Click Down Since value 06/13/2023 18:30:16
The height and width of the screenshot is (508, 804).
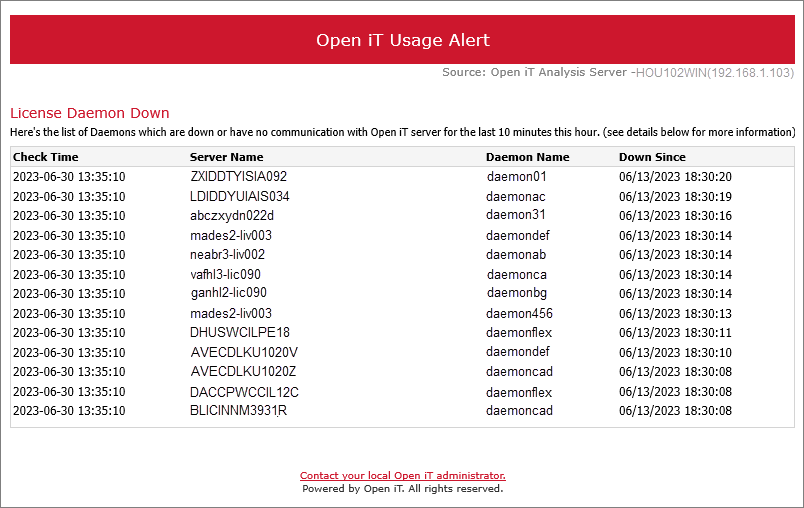[675, 215]
